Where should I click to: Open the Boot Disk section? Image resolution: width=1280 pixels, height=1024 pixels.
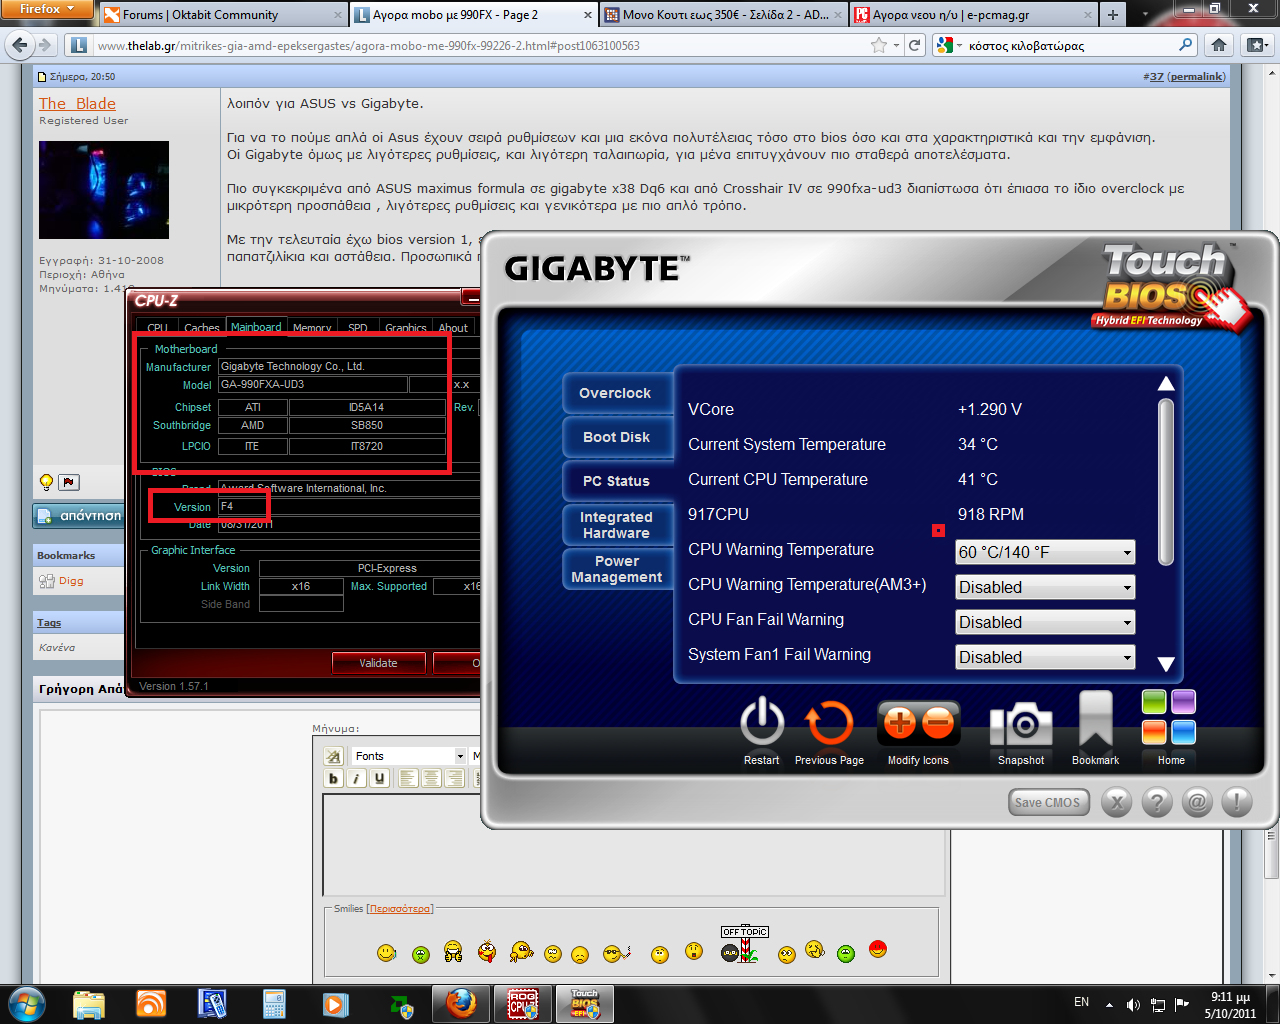point(616,437)
